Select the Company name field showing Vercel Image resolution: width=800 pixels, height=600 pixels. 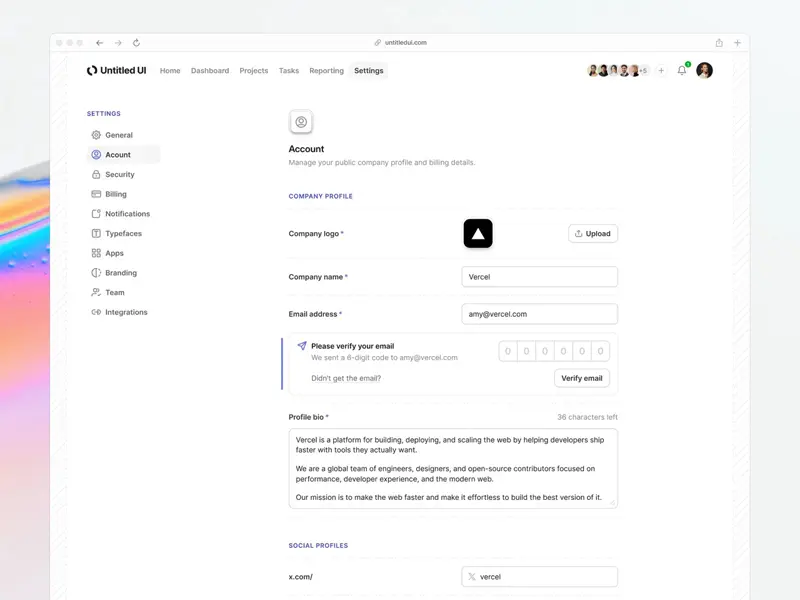point(539,276)
